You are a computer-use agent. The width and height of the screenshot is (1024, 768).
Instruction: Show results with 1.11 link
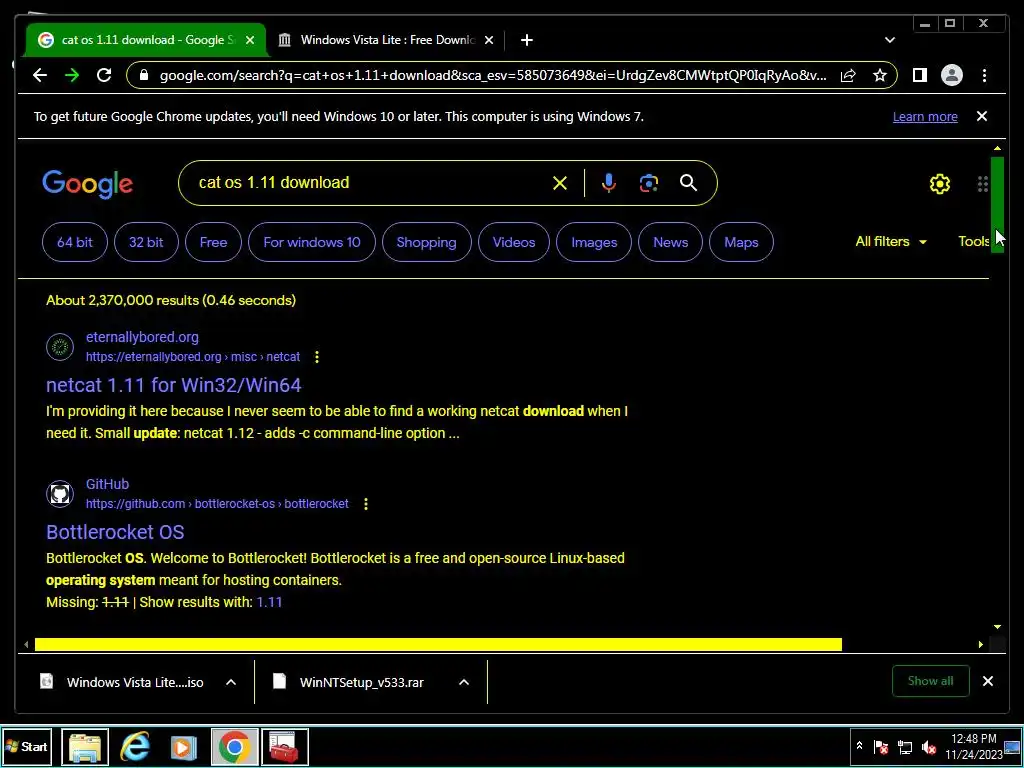pos(269,602)
